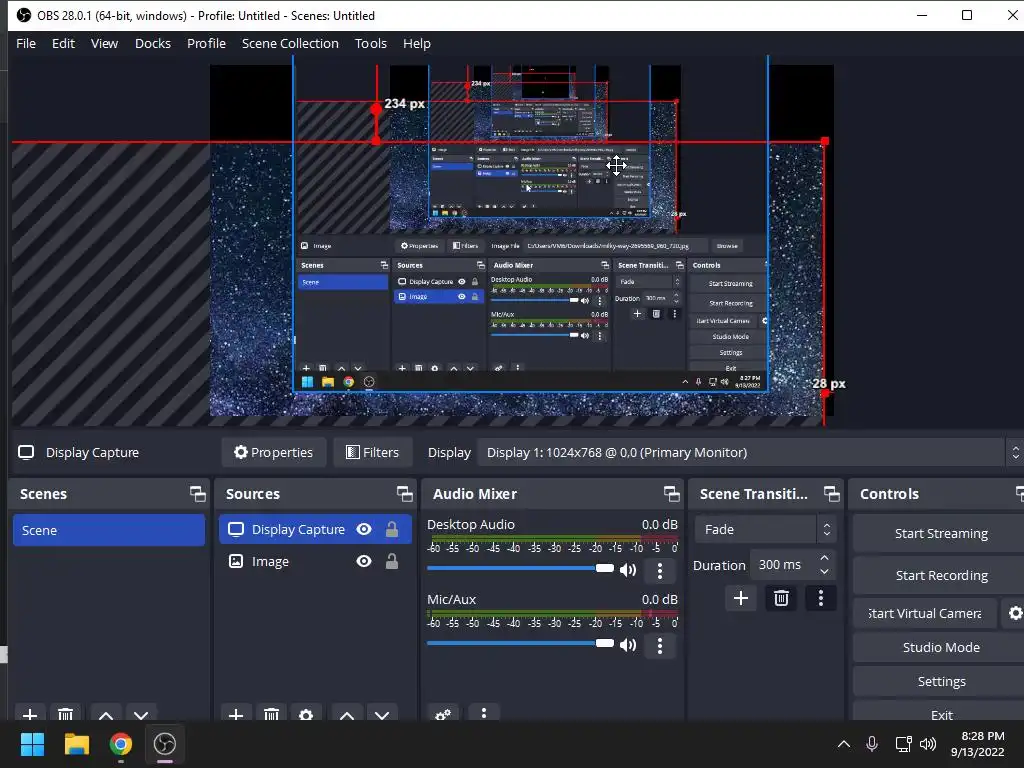Open OBS Settings
The width and height of the screenshot is (1024, 768).
coord(940,682)
